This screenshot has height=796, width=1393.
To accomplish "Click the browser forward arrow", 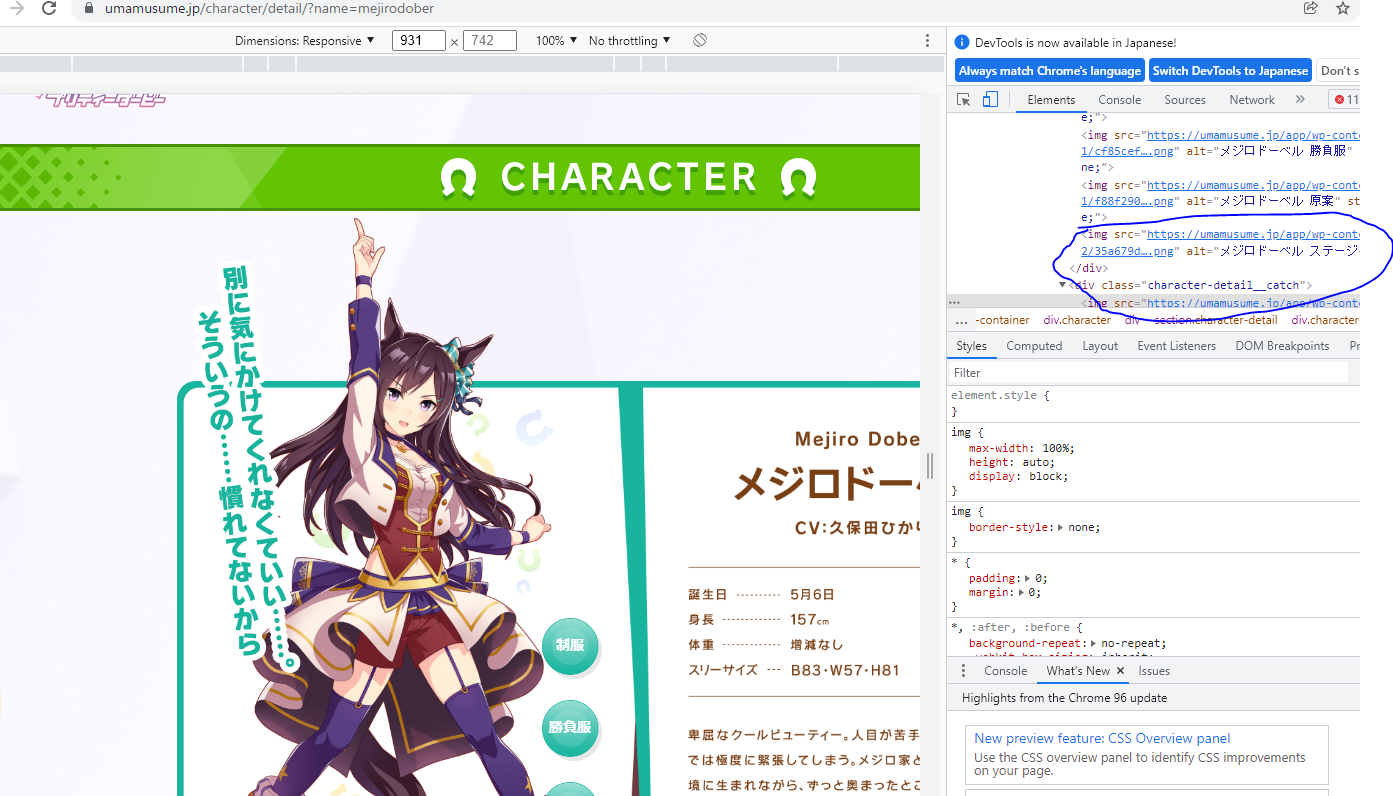I will 16,8.
